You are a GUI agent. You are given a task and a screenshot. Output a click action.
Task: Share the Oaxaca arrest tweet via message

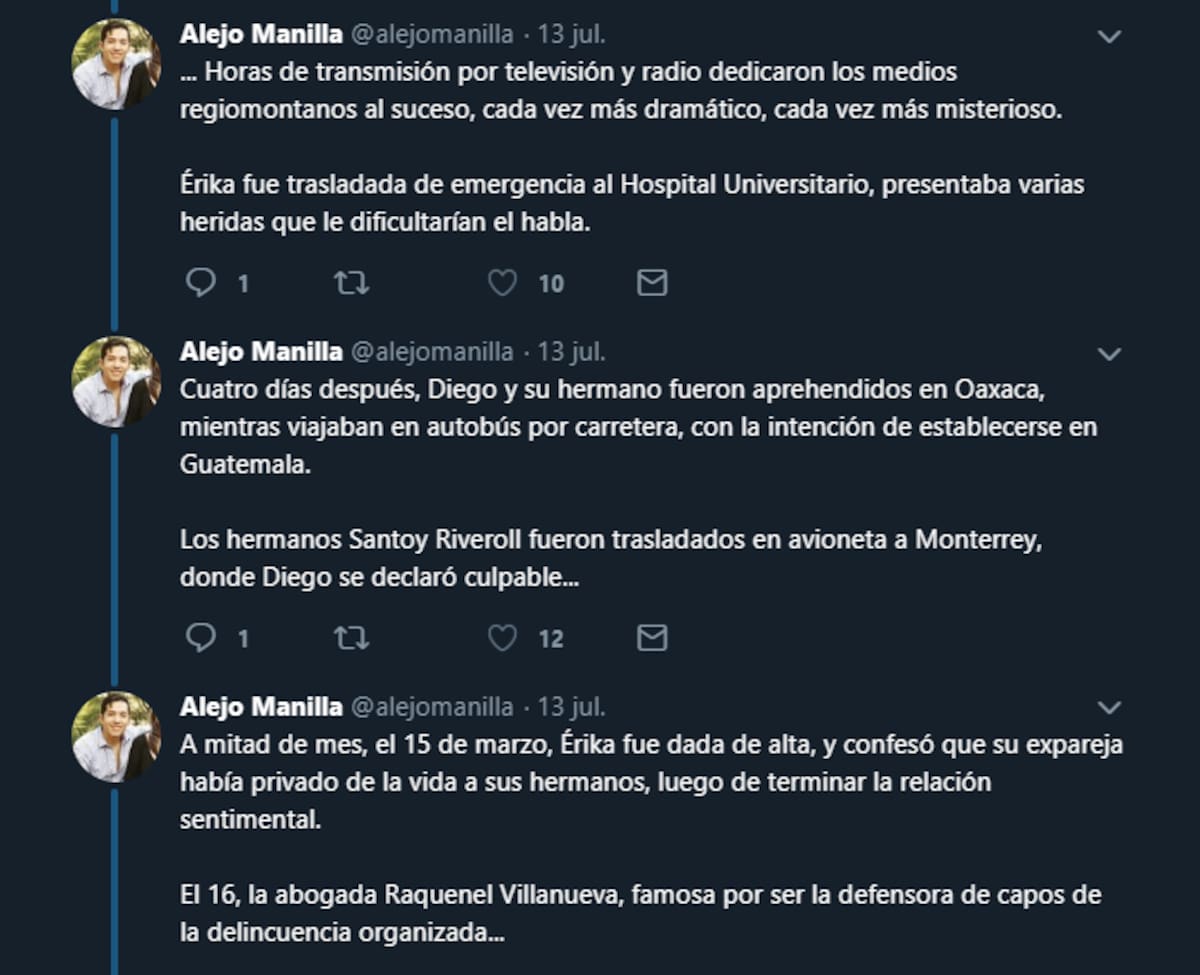652,638
